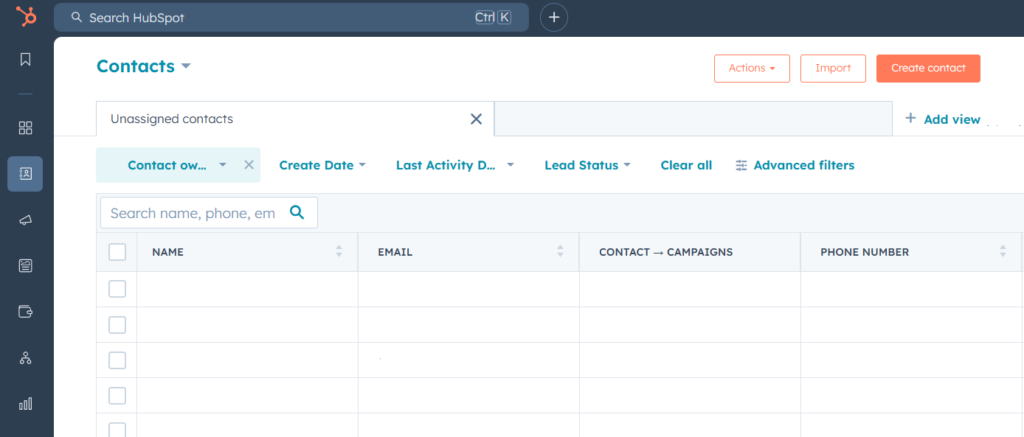Click the search name, phone, email field
Image resolution: width=1024 pixels, height=437 pixels.
click(x=193, y=213)
